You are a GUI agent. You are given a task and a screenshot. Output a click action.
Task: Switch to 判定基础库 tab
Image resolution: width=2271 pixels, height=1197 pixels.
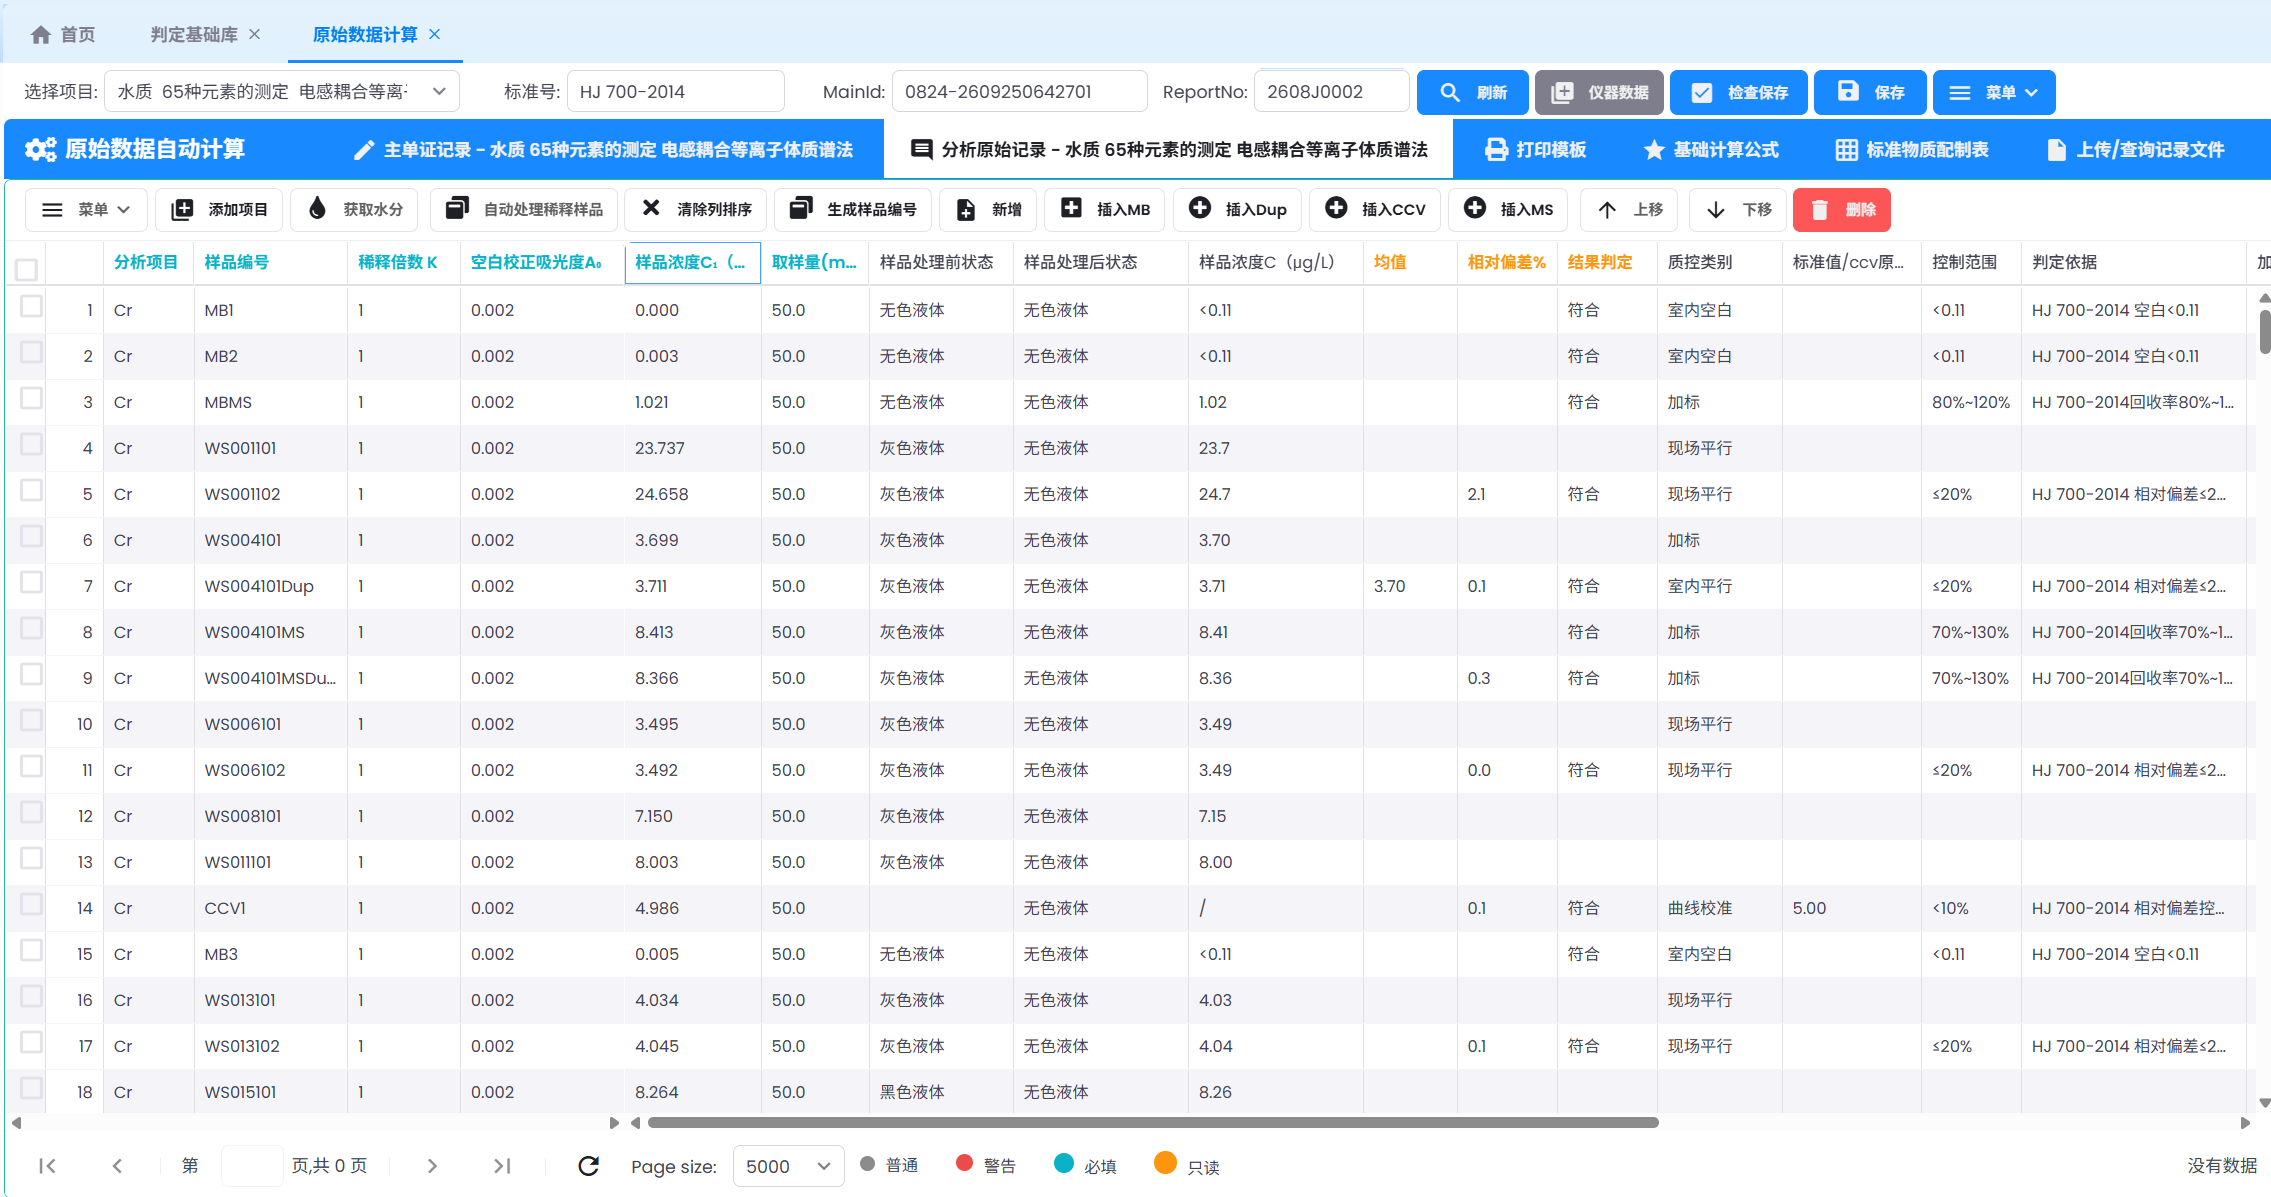click(x=194, y=35)
